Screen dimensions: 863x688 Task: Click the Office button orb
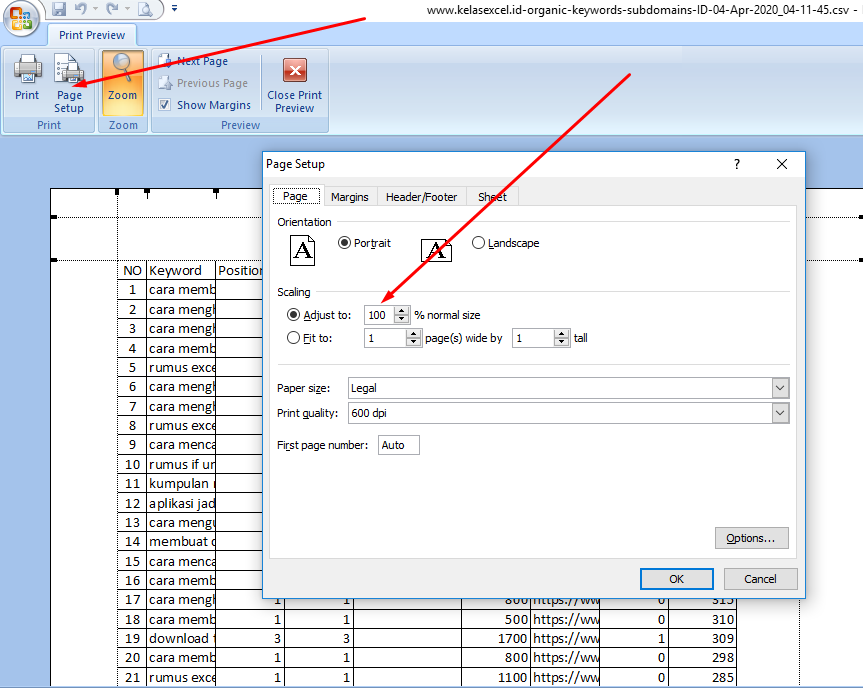pos(21,18)
